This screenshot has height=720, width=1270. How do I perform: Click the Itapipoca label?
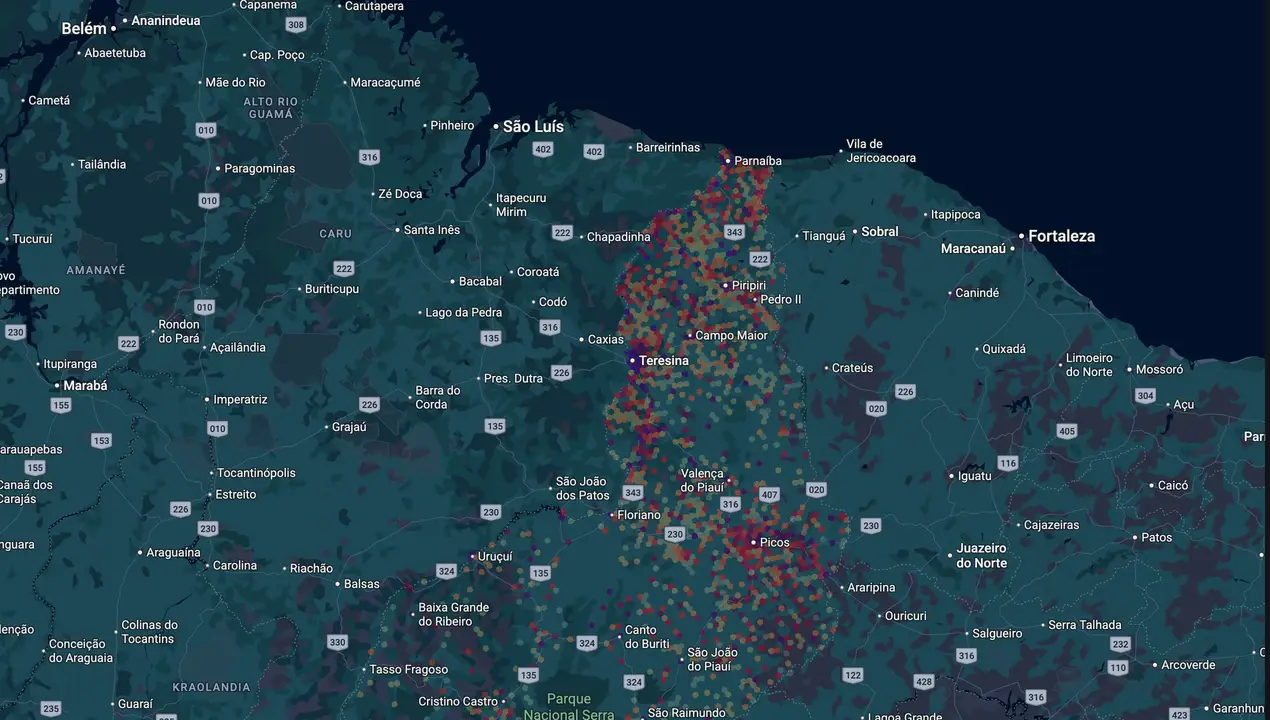pos(956,215)
